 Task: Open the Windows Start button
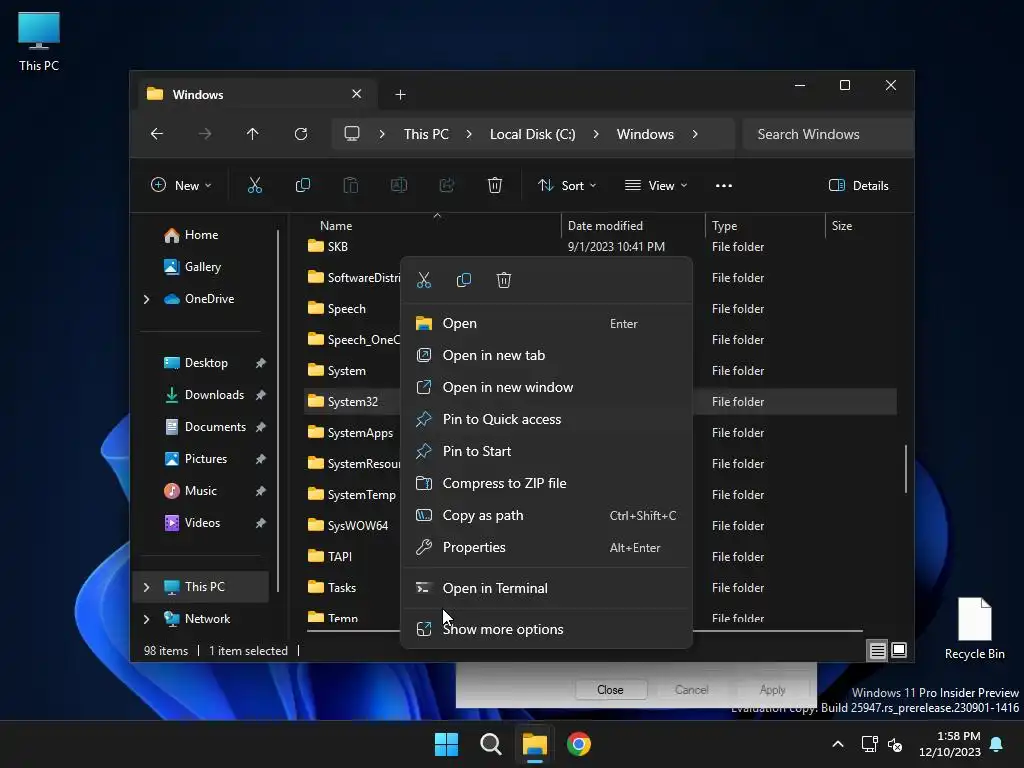click(x=447, y=744)
